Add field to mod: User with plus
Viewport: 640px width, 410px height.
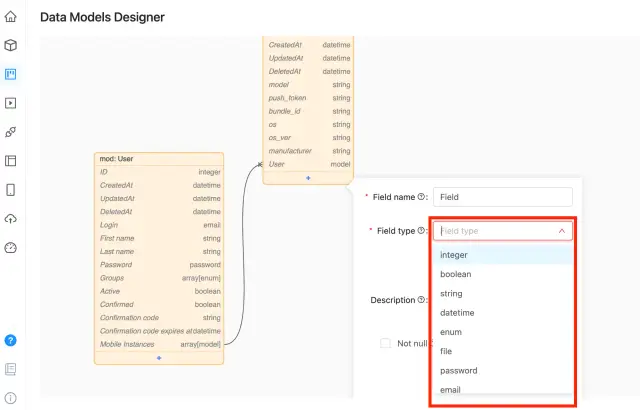click(158, 357)
